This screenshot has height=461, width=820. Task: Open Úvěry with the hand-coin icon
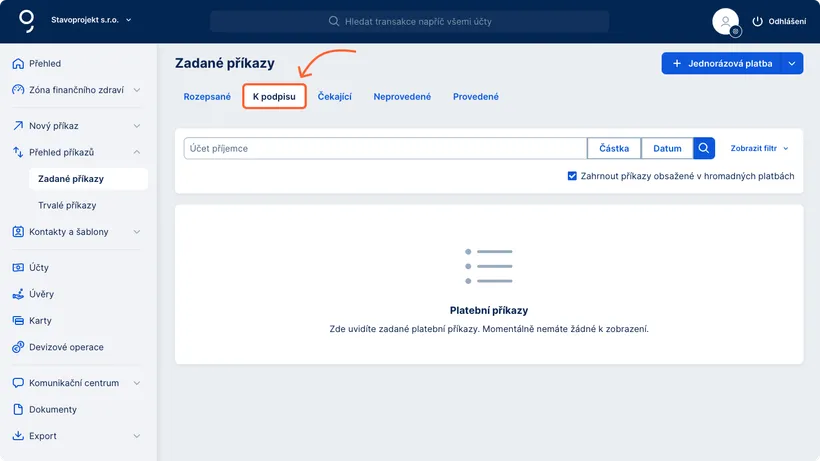18,294
